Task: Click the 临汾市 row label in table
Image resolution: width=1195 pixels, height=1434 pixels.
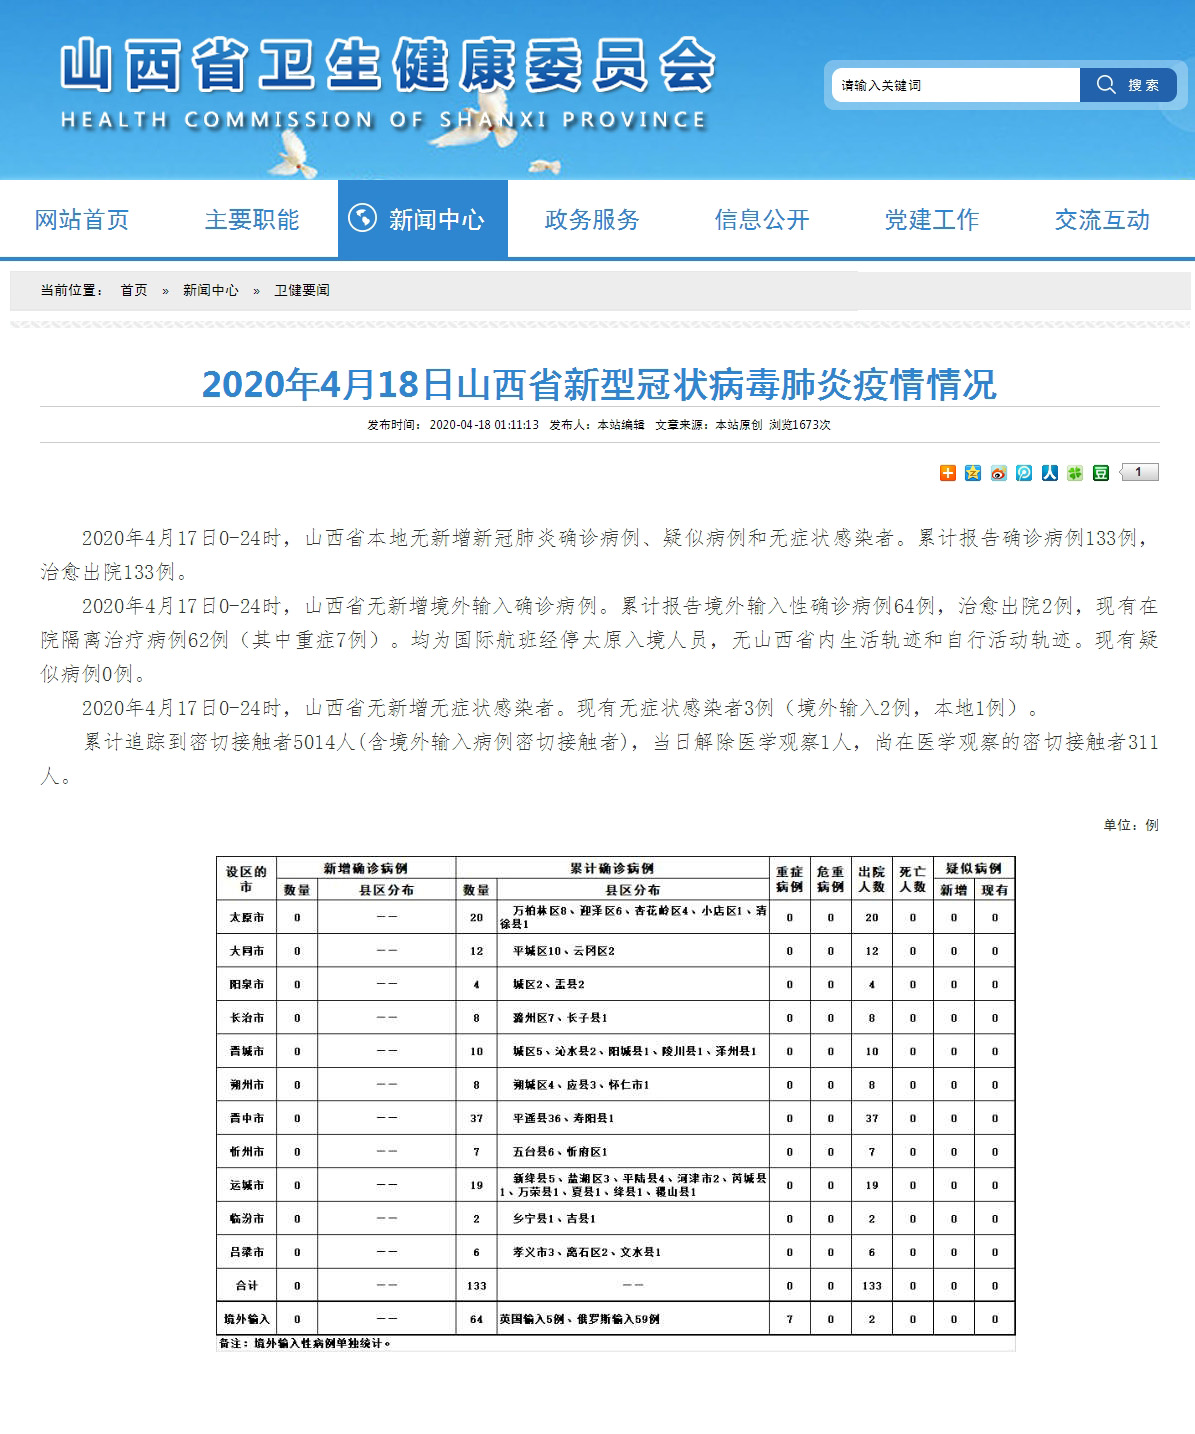Action: pyautogui.click(x=247, y=1219)
